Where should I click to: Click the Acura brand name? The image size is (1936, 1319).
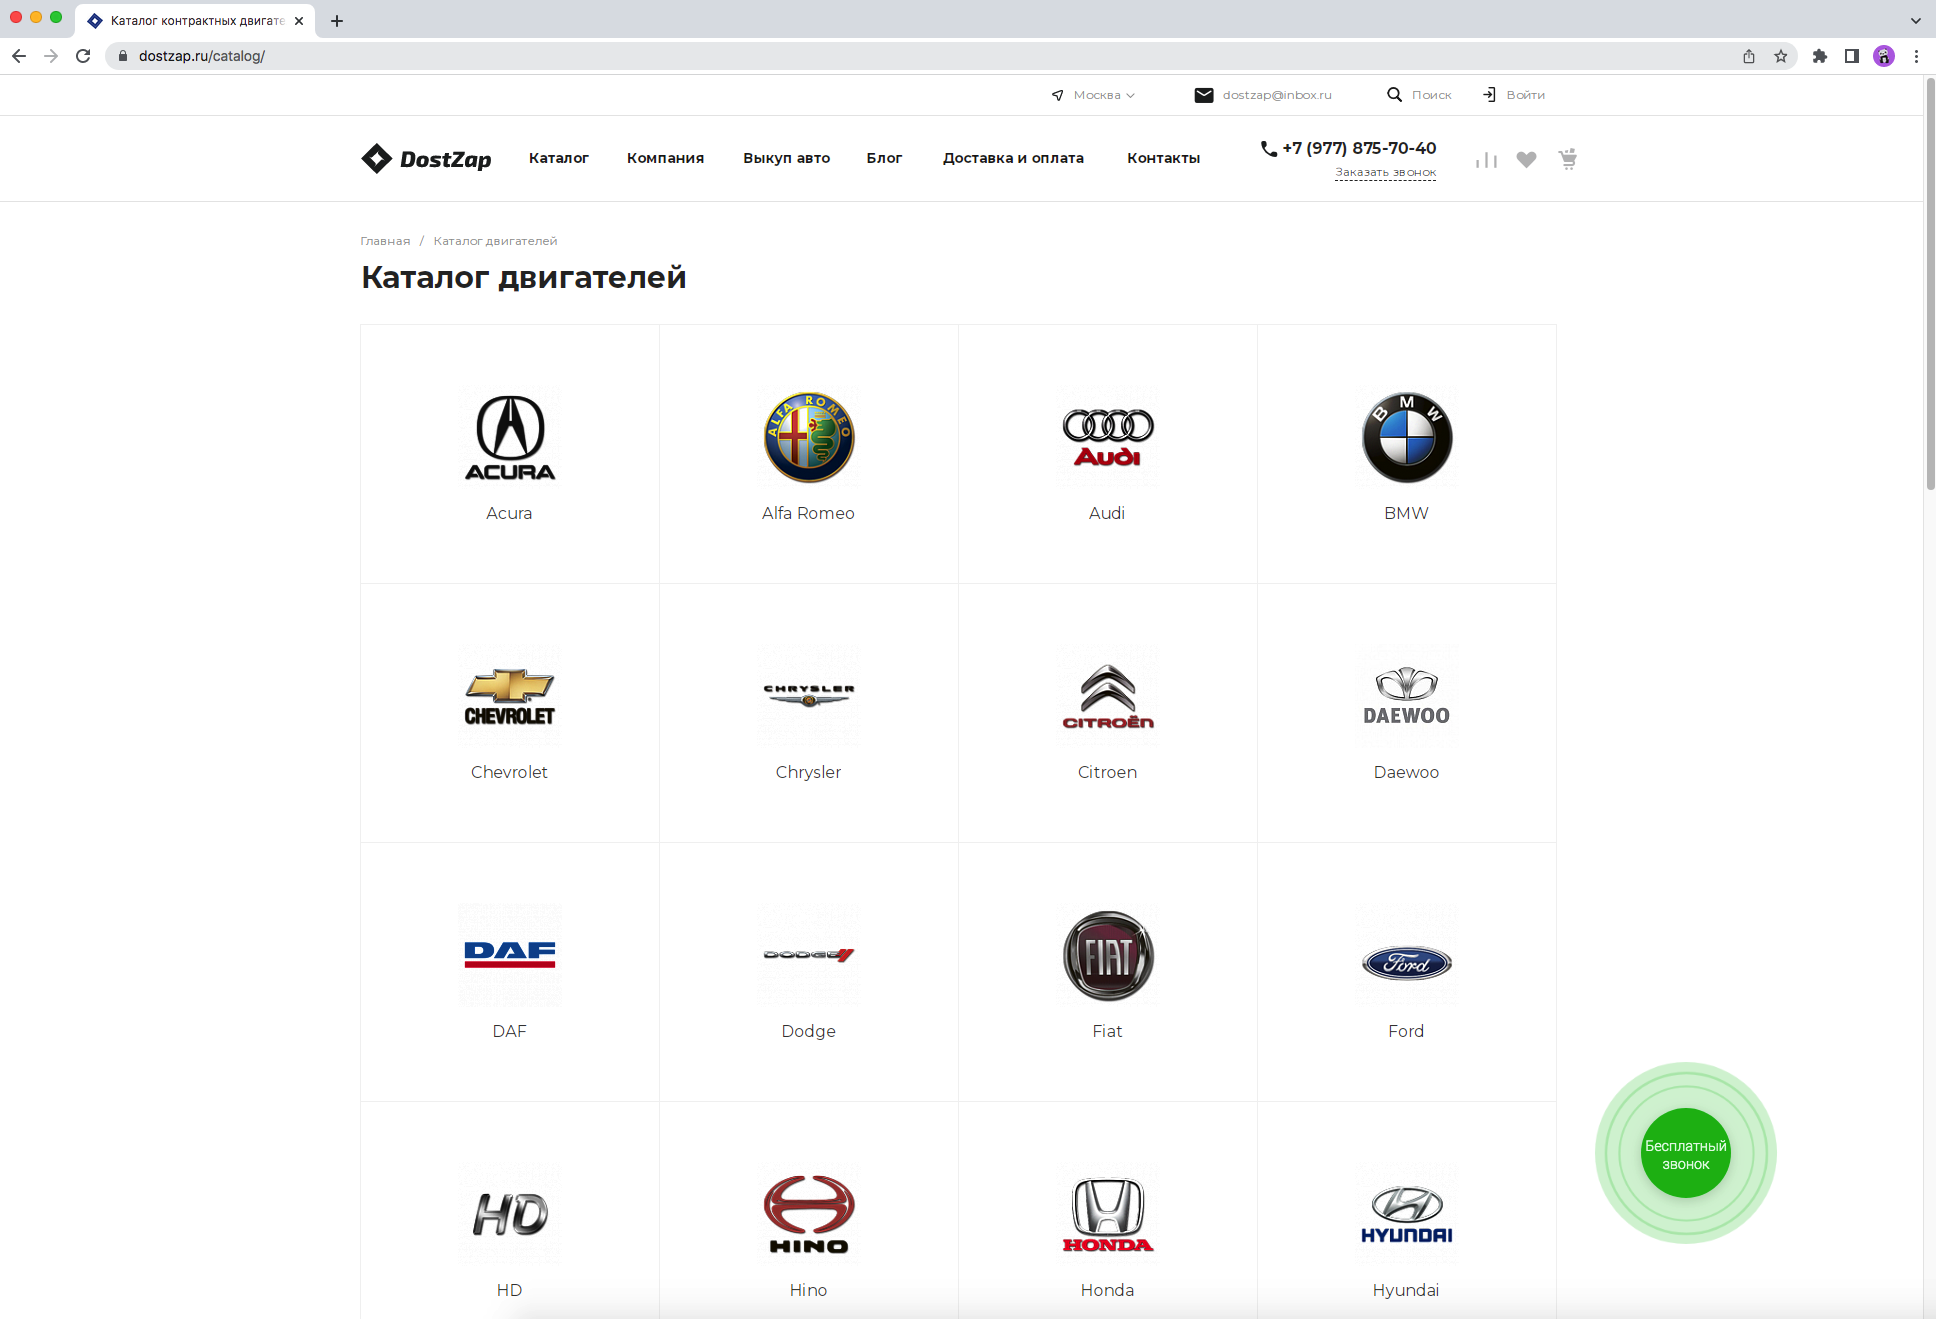tap(509, 513)
